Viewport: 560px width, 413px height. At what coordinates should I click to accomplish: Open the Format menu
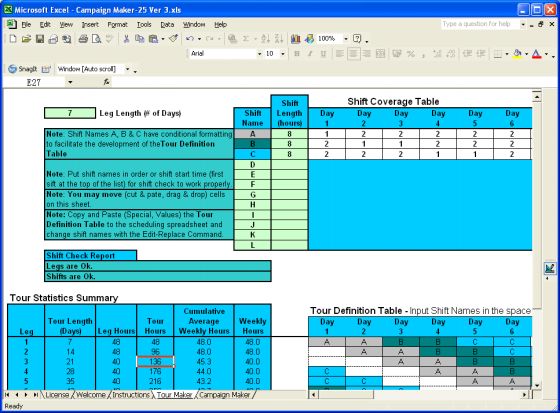click(x=118, y=25)
